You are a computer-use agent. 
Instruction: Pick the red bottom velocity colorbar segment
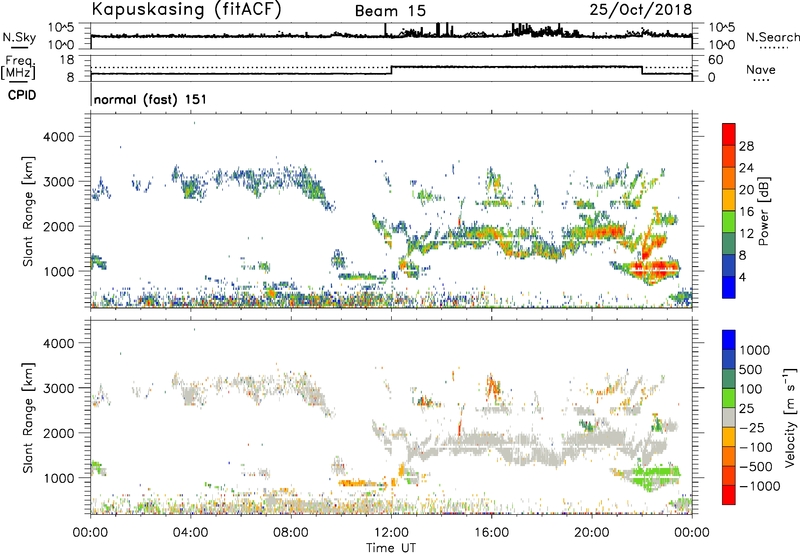(x=729, y=495)
